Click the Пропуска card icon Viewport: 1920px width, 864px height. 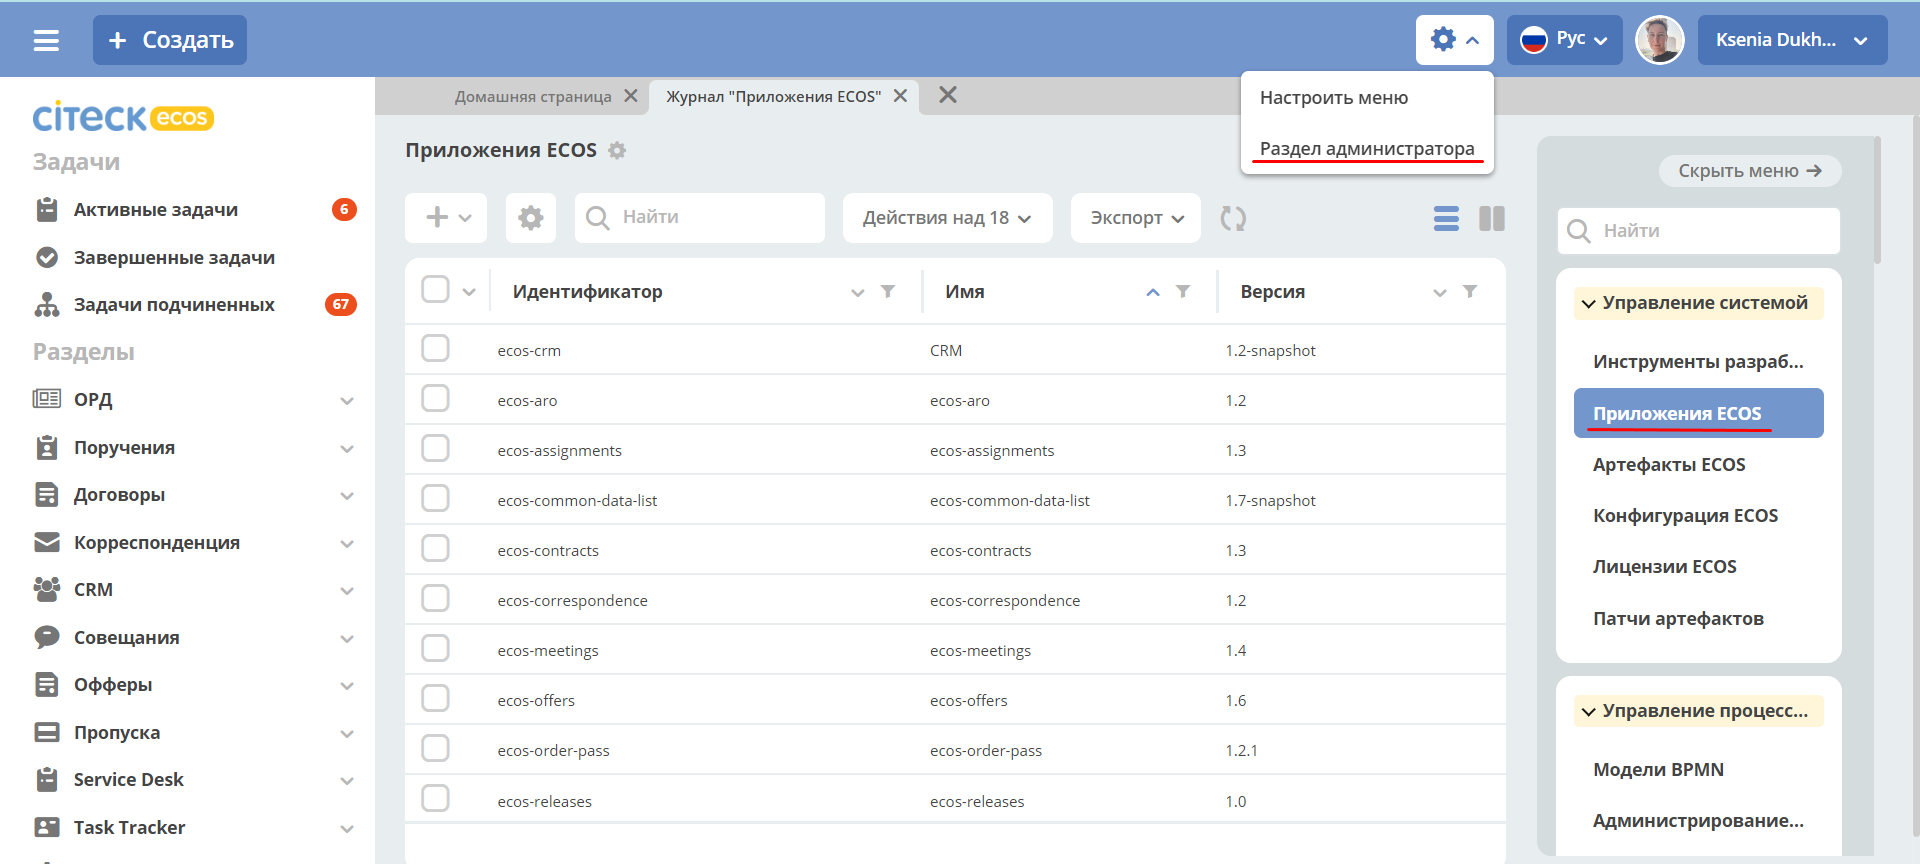47,732
